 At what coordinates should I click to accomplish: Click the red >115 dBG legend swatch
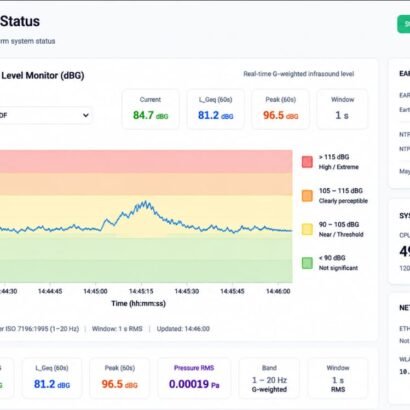(307, 162)
